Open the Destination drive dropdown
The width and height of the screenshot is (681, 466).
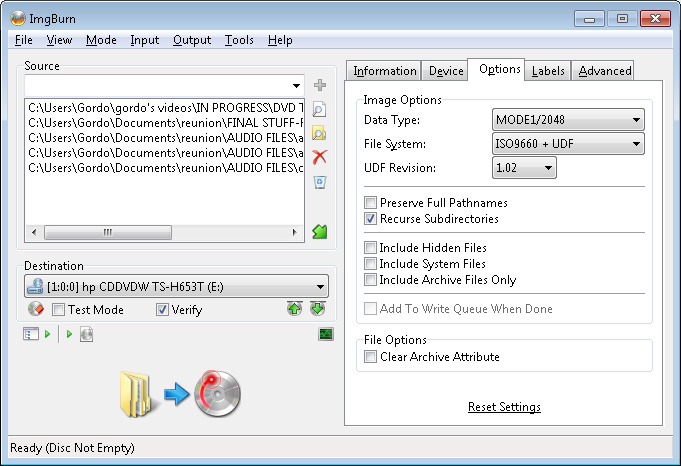(176, 287)
